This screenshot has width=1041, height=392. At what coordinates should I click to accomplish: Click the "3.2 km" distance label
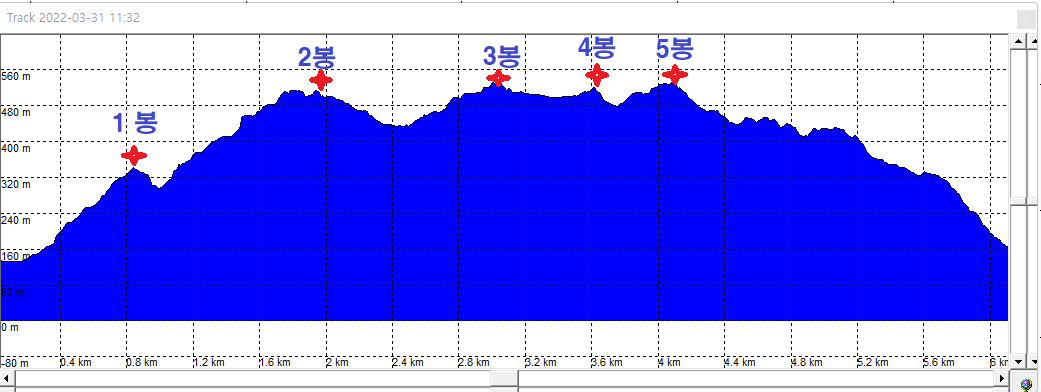pos(540,363)
